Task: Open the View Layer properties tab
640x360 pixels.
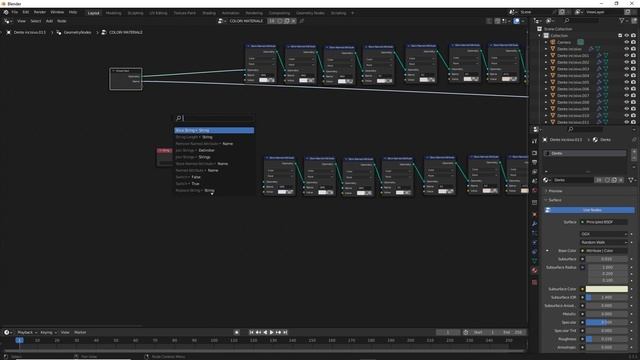Action: click(x=534, y=172)
